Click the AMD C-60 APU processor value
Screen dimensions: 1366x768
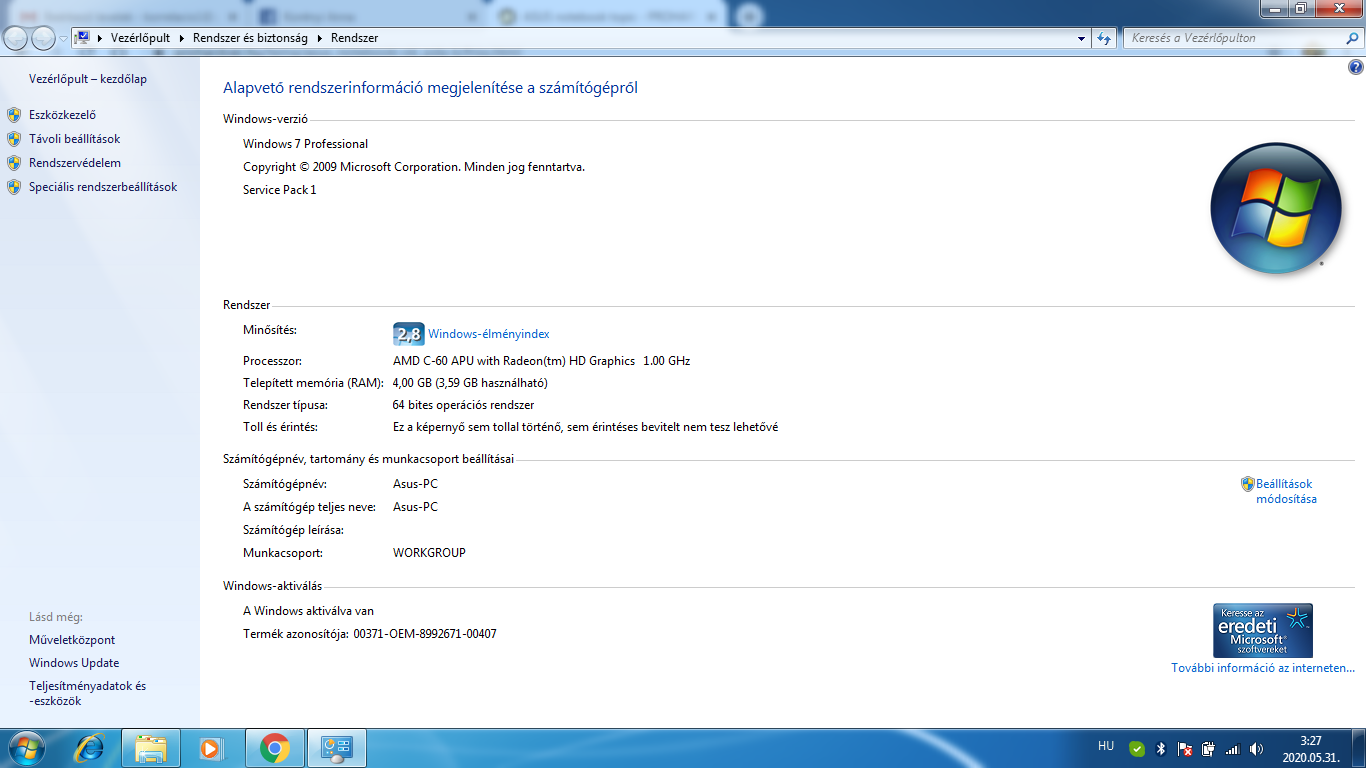pos(541,361)
